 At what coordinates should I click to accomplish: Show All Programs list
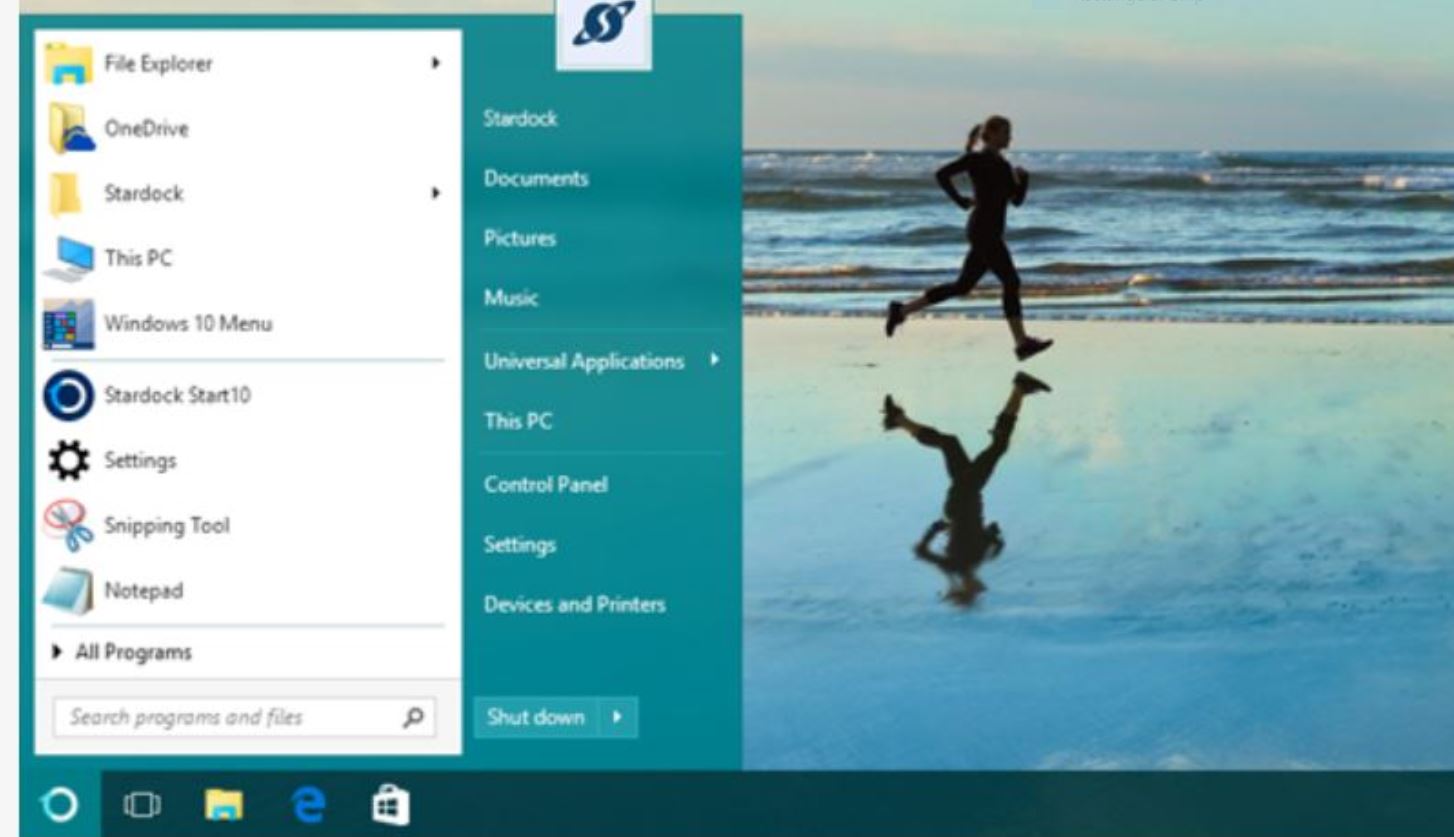(122, 653)
